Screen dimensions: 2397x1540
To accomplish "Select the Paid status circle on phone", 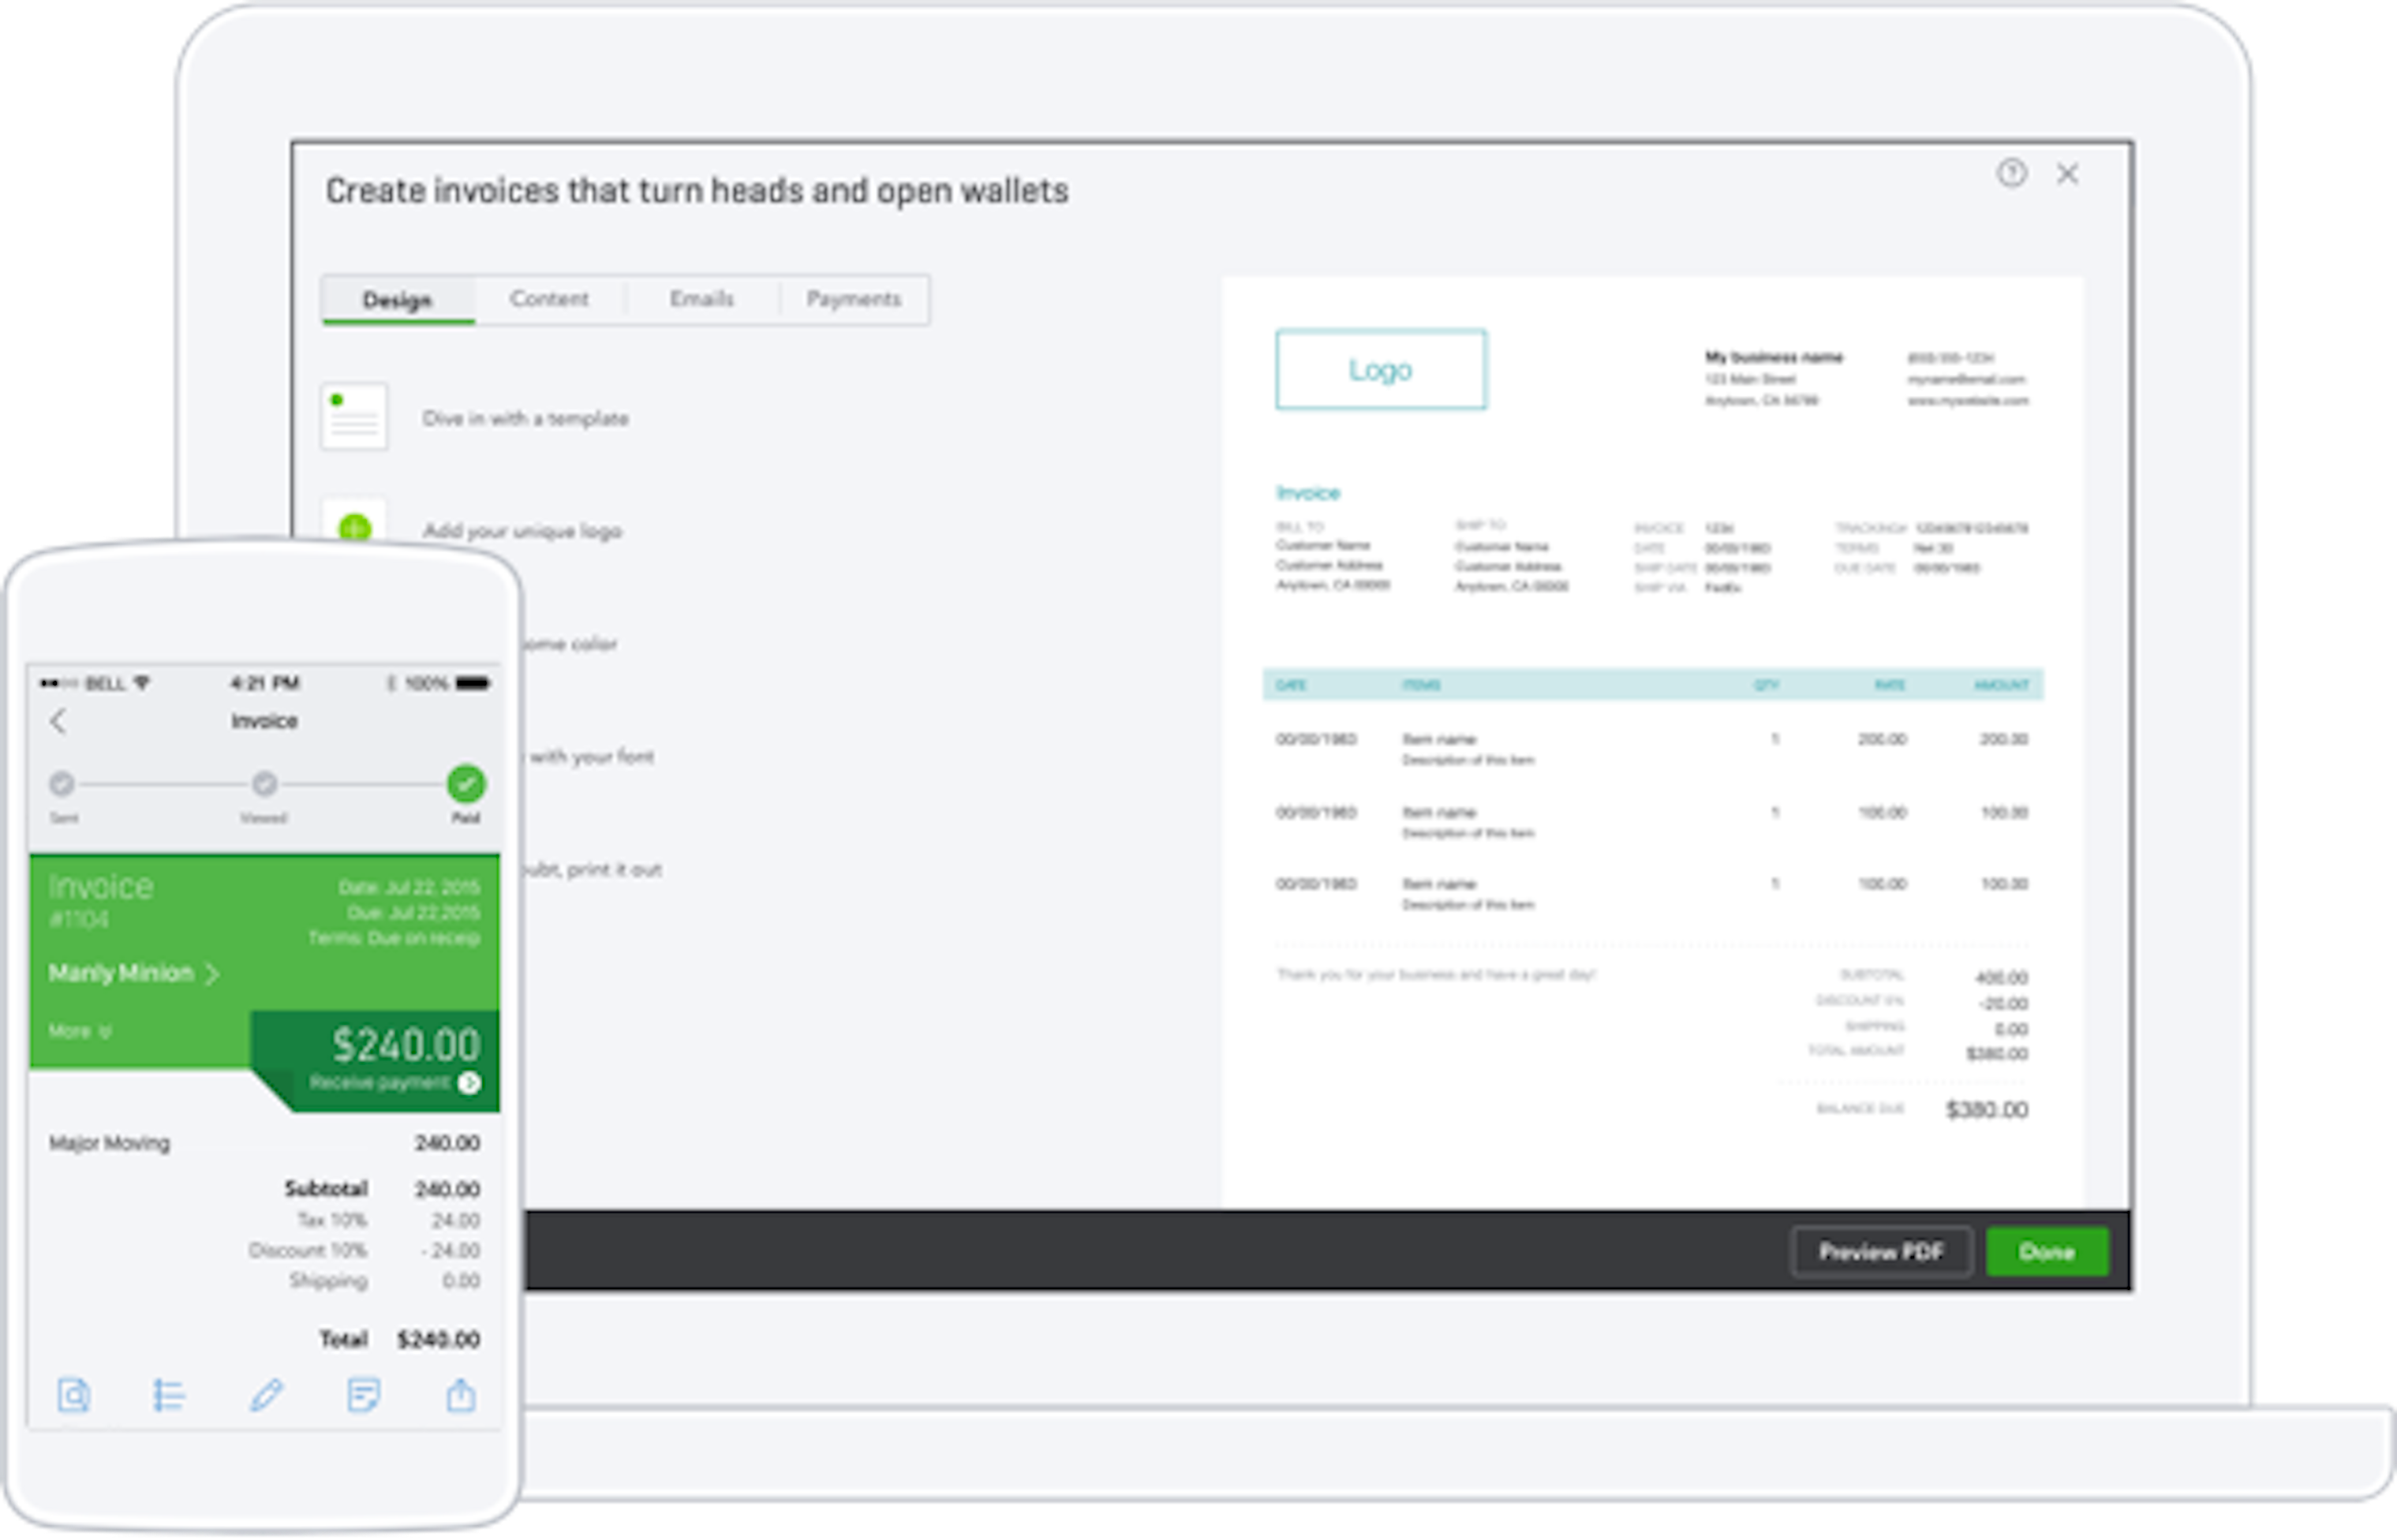I will coord(465,784).
